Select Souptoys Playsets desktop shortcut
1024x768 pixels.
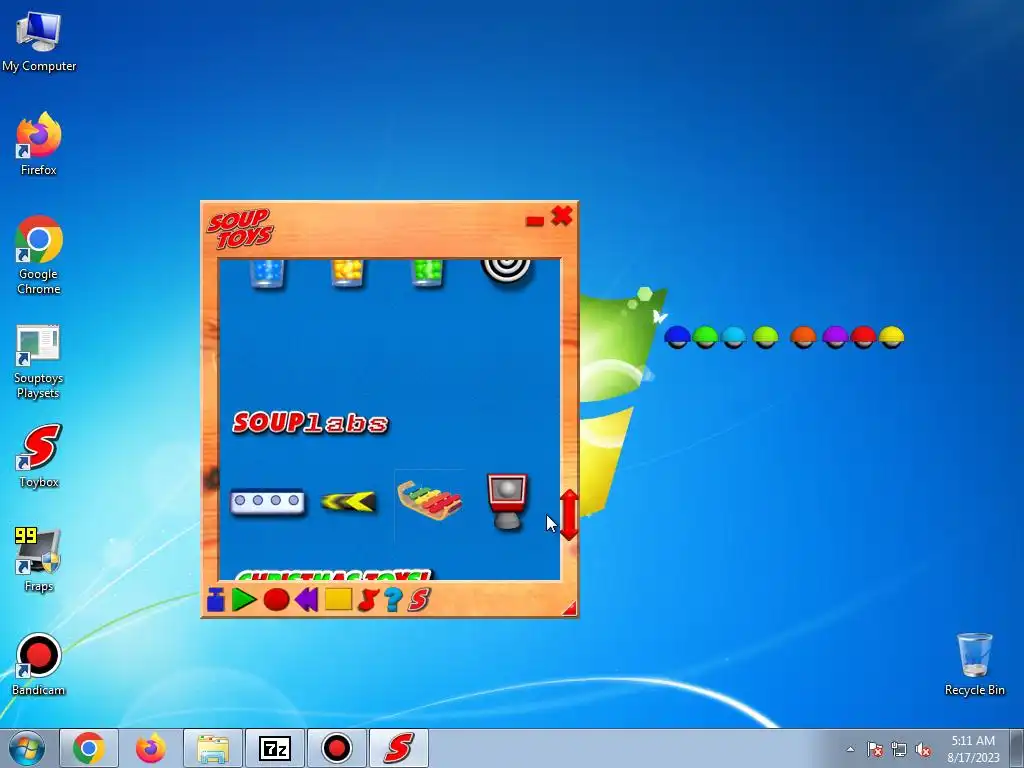[38, 362]
